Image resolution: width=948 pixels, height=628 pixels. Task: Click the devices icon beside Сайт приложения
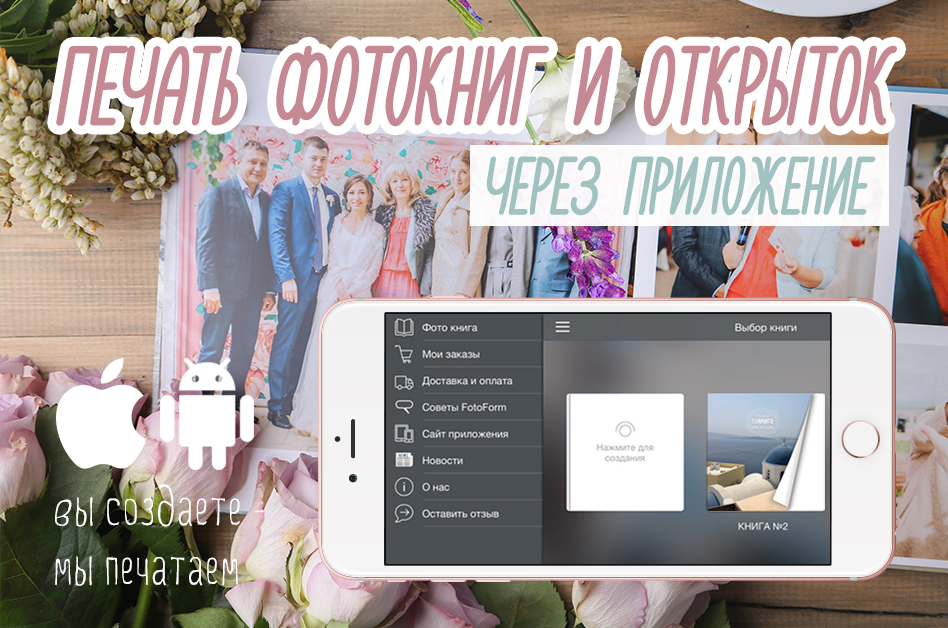tap(404, 433)
